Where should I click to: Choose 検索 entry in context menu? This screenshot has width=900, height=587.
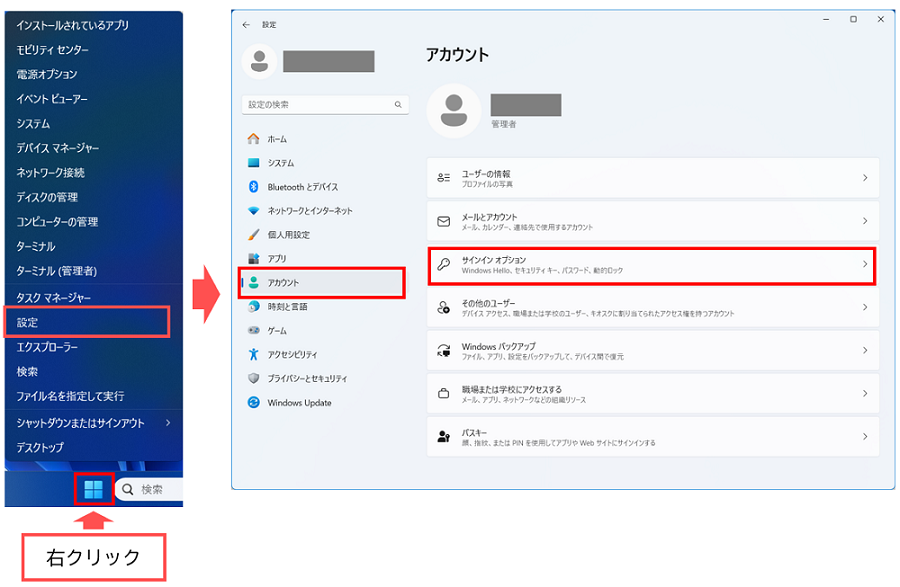click(x=27, y=372)
